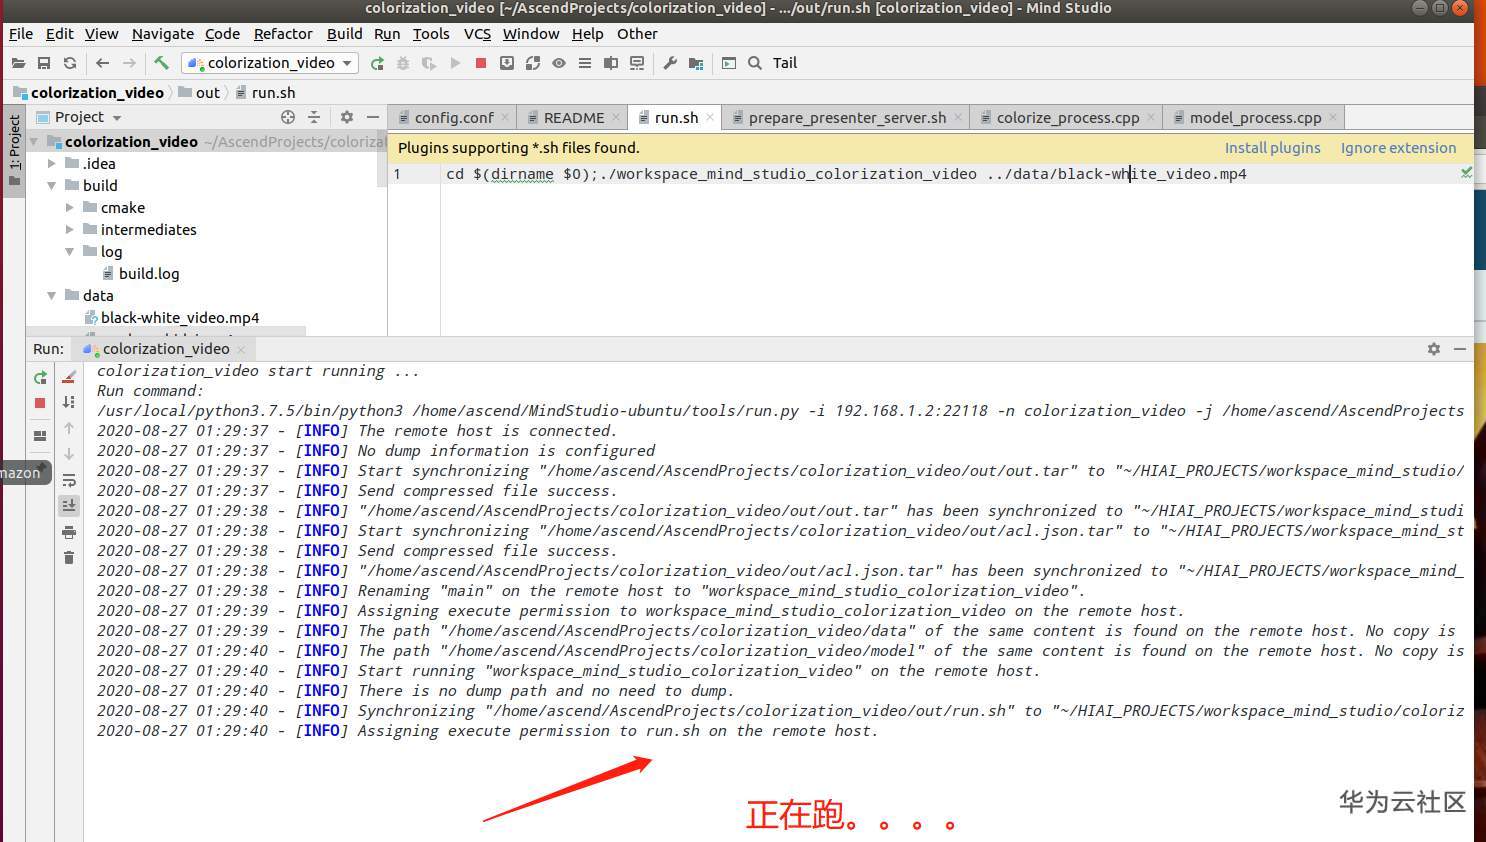
Task: Click the Install plugins link
Action: (1272, 148)
